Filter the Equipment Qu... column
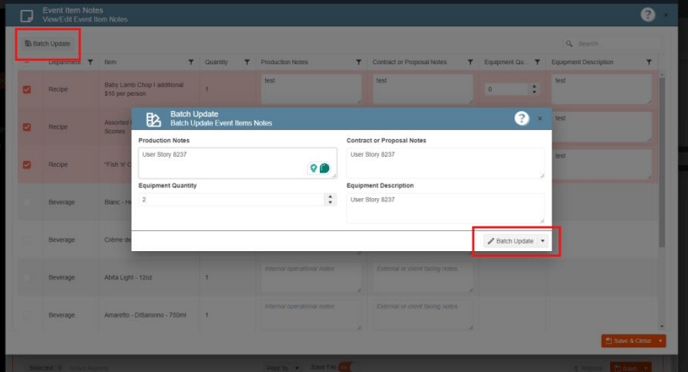 537,62
